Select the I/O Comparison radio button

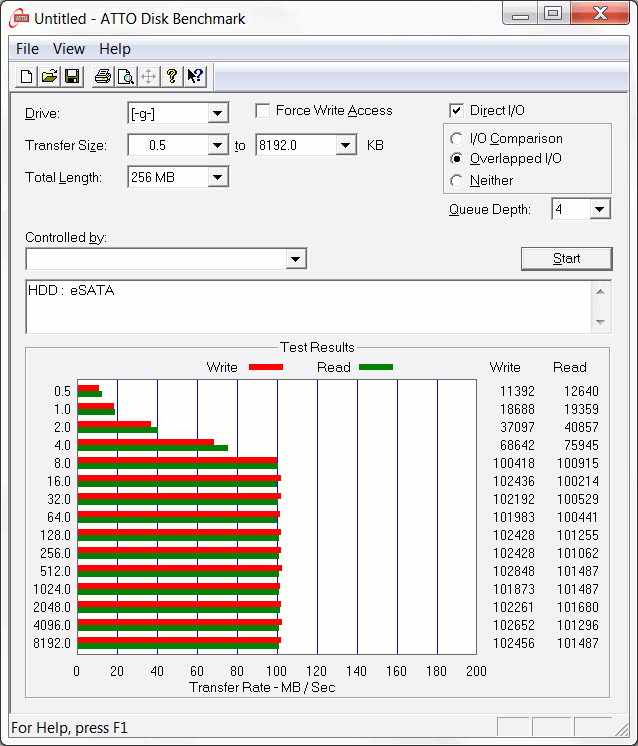(457, 139)
